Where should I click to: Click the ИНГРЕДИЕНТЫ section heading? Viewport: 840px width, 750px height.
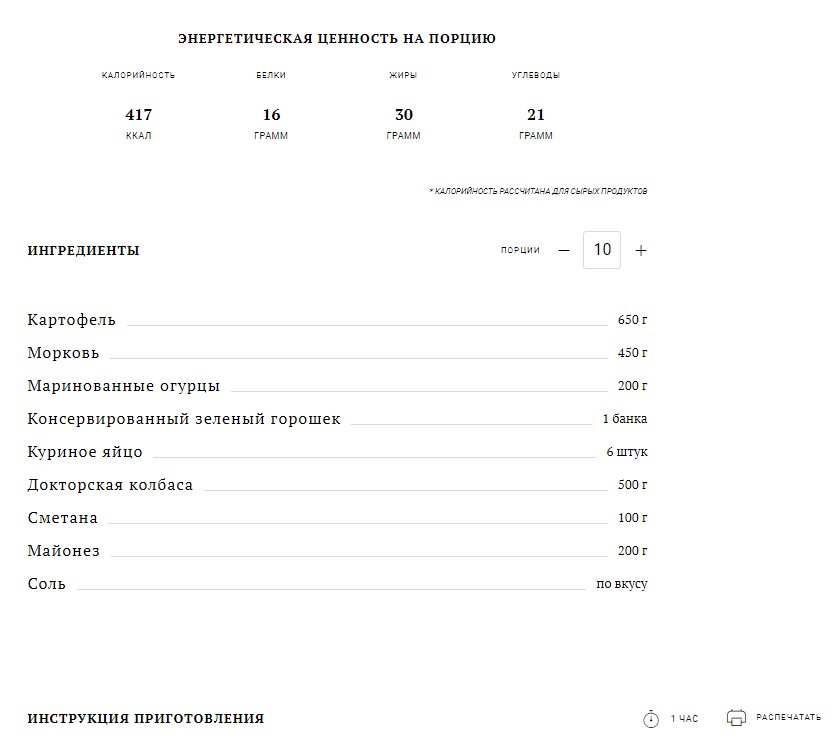tap(84, 250)
